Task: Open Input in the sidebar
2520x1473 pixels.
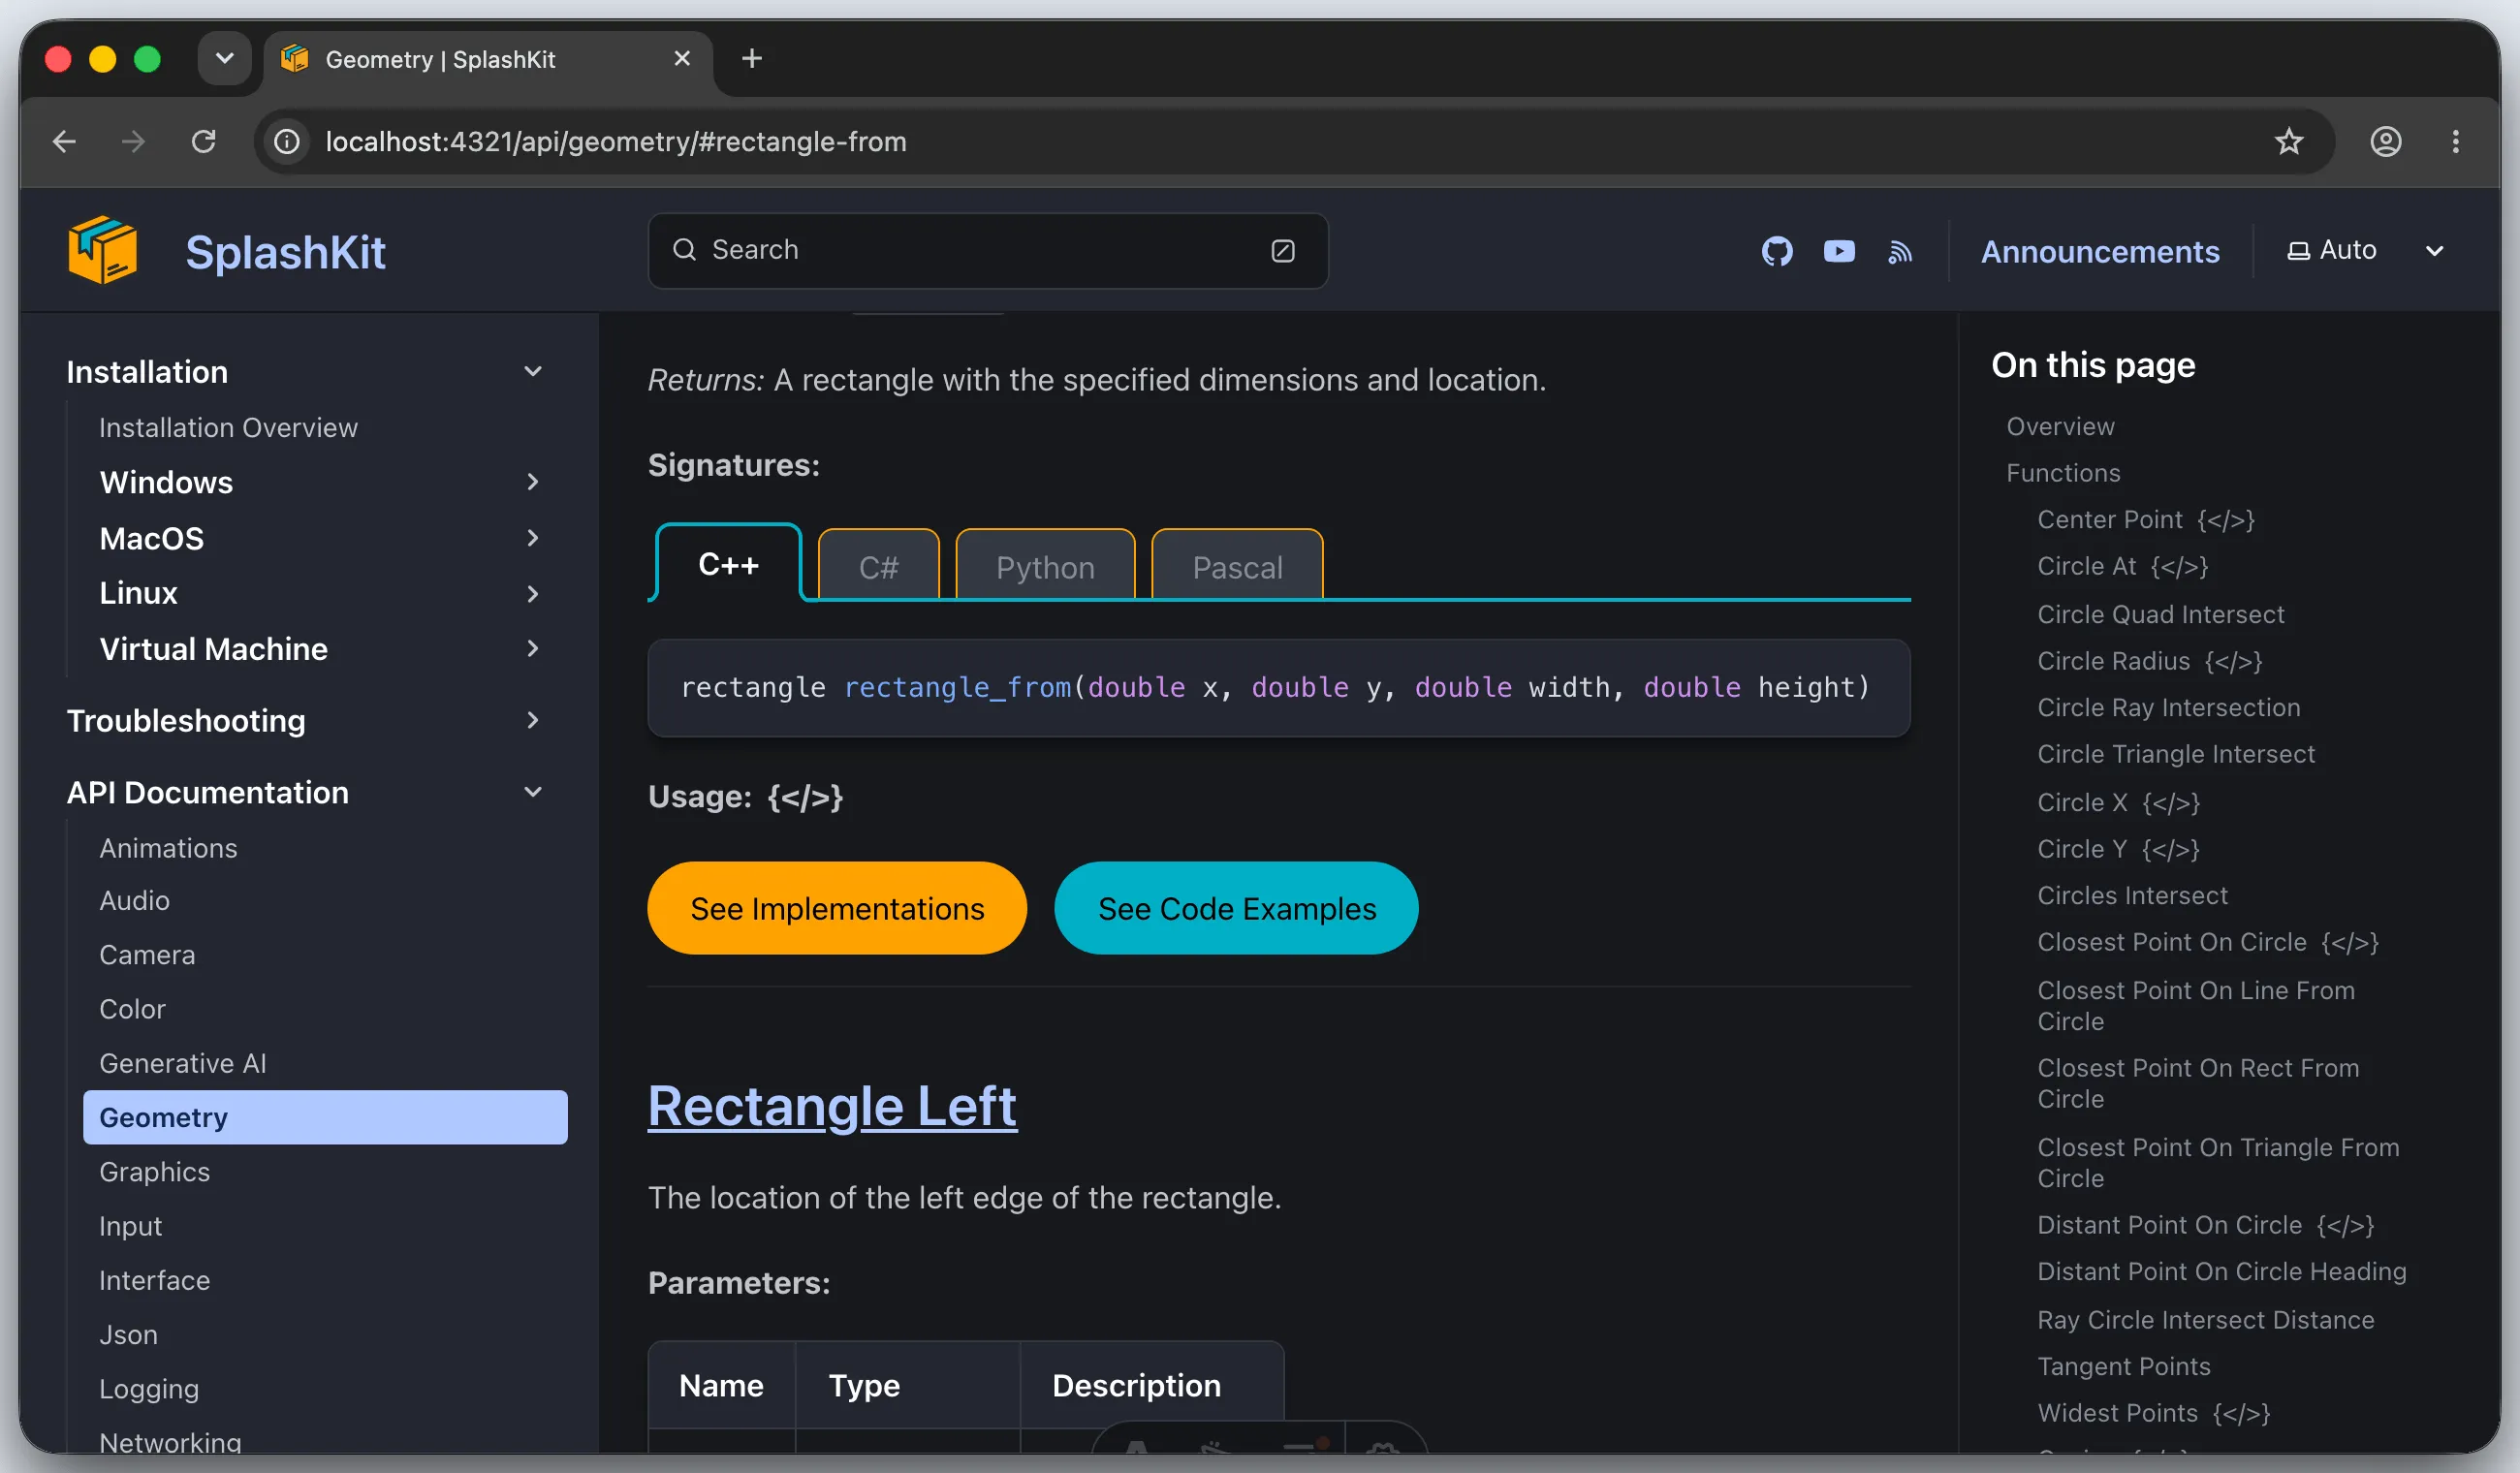Action: click(x=130, y=1226)
